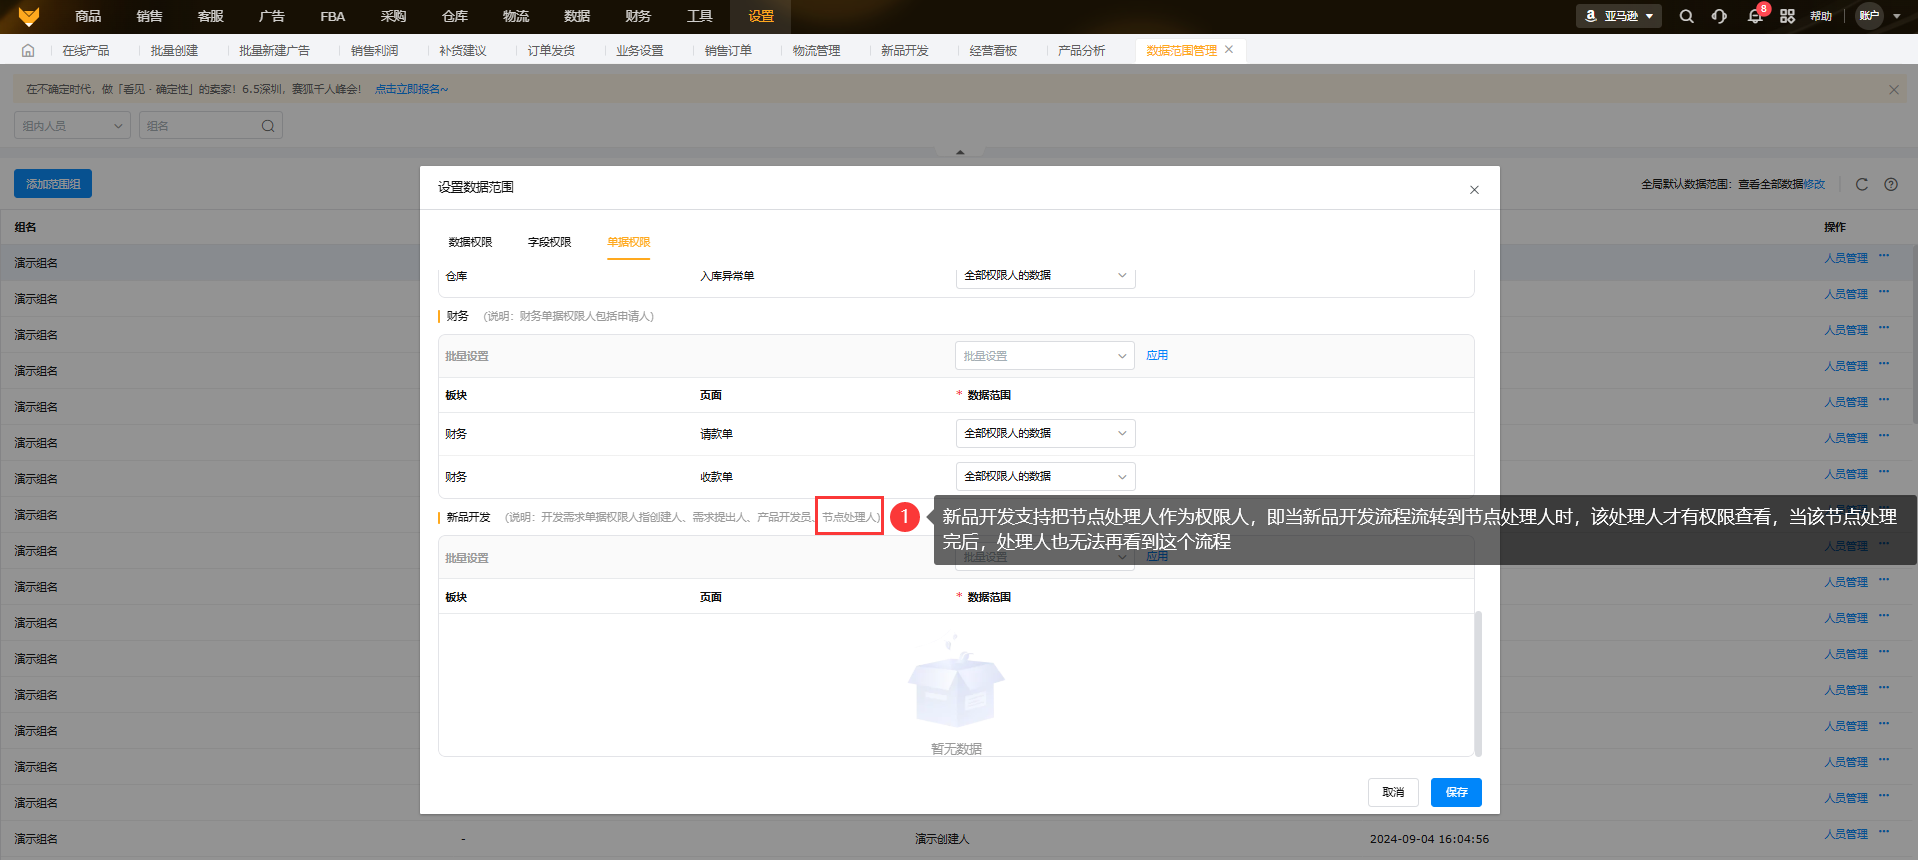Click the search icon in 组名 field

pyautogui.click(x=268, y=126)
